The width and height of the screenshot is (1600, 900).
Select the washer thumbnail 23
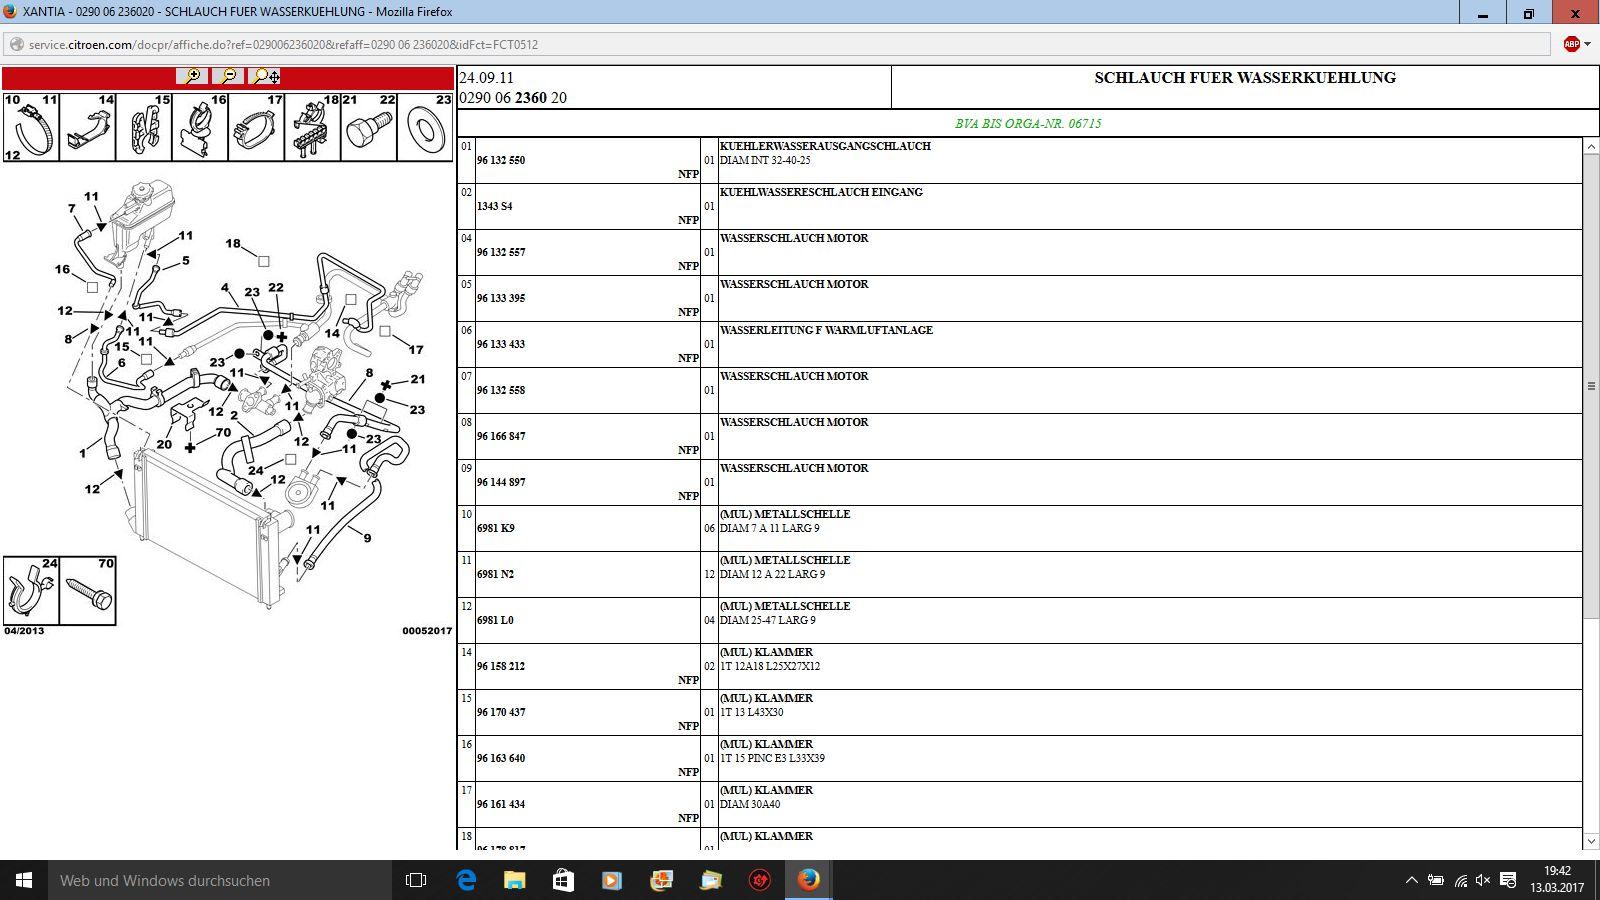426,127
